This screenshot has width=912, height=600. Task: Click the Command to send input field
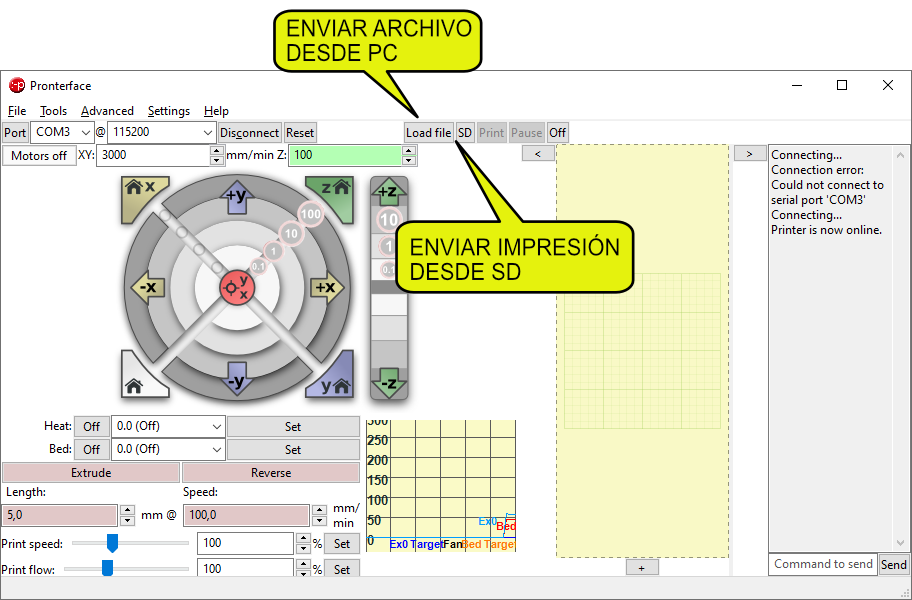point(822,564)
